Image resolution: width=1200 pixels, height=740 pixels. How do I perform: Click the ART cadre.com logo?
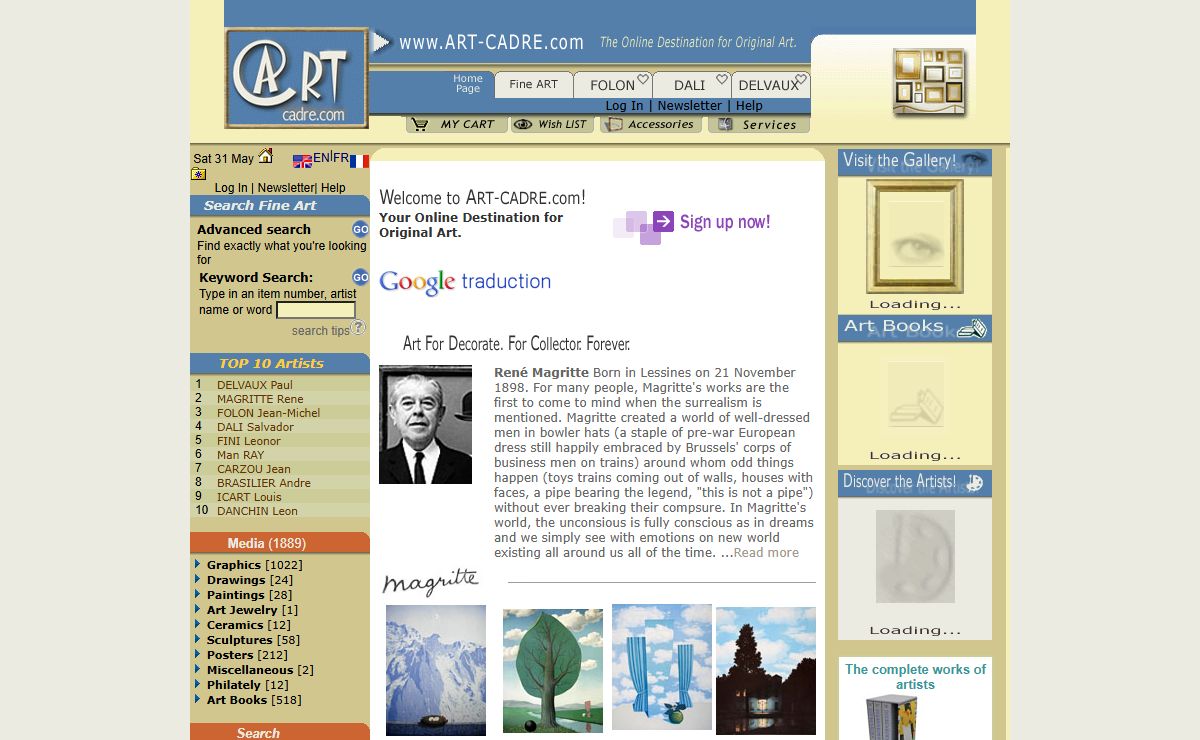(297, 78)
